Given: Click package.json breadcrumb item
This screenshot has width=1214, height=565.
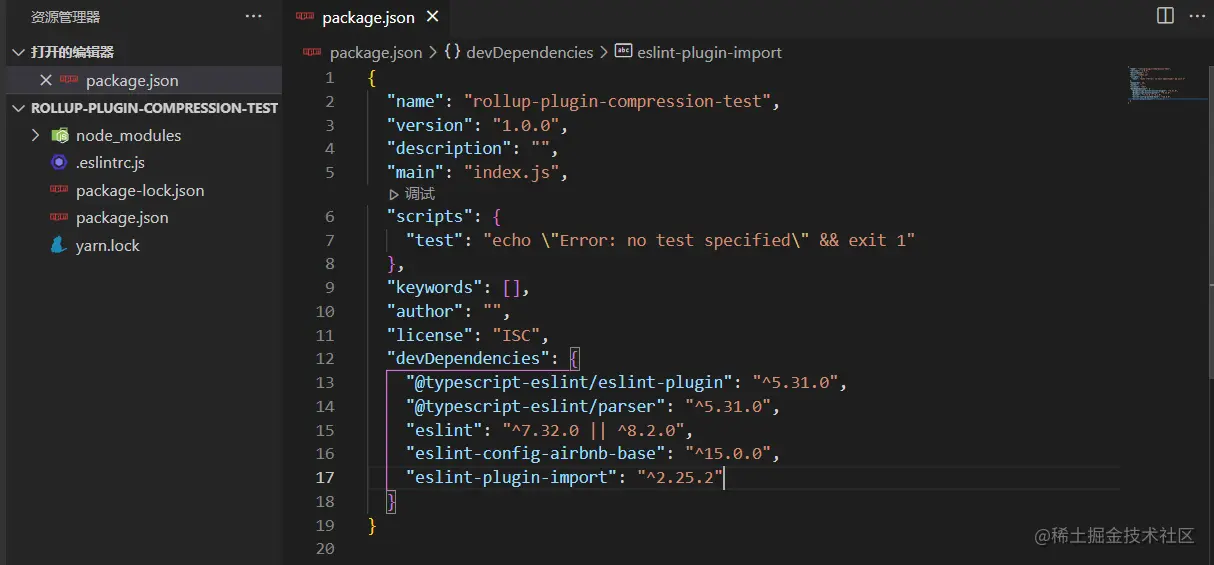Looking at the screenshot, I should click(375, 52).
